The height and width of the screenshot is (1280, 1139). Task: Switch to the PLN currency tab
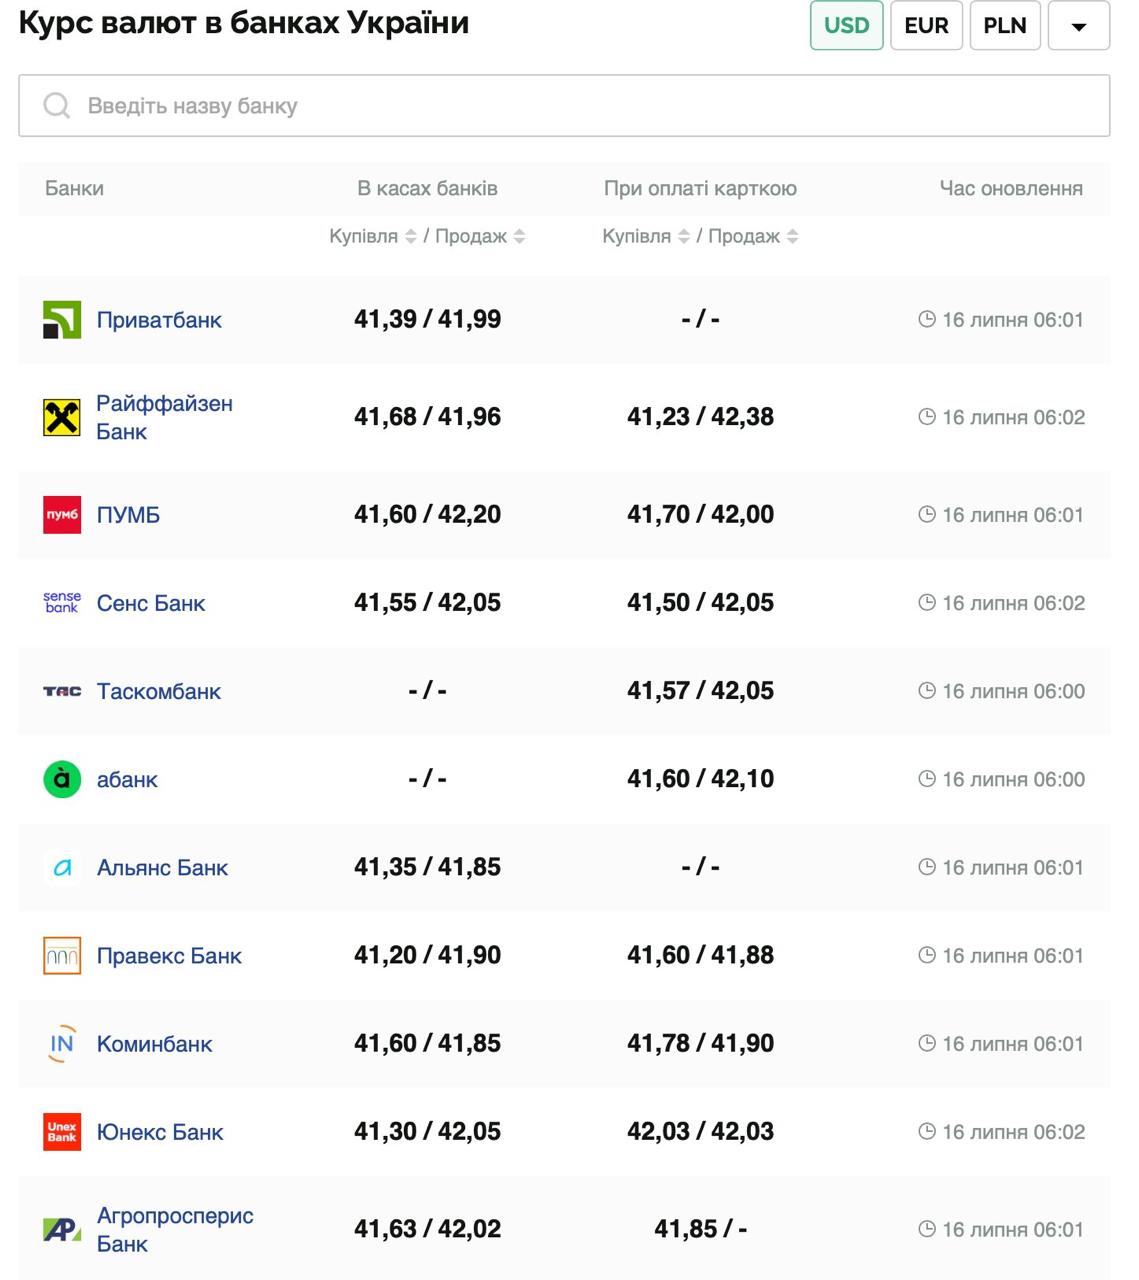click(x=1005, y=26)
